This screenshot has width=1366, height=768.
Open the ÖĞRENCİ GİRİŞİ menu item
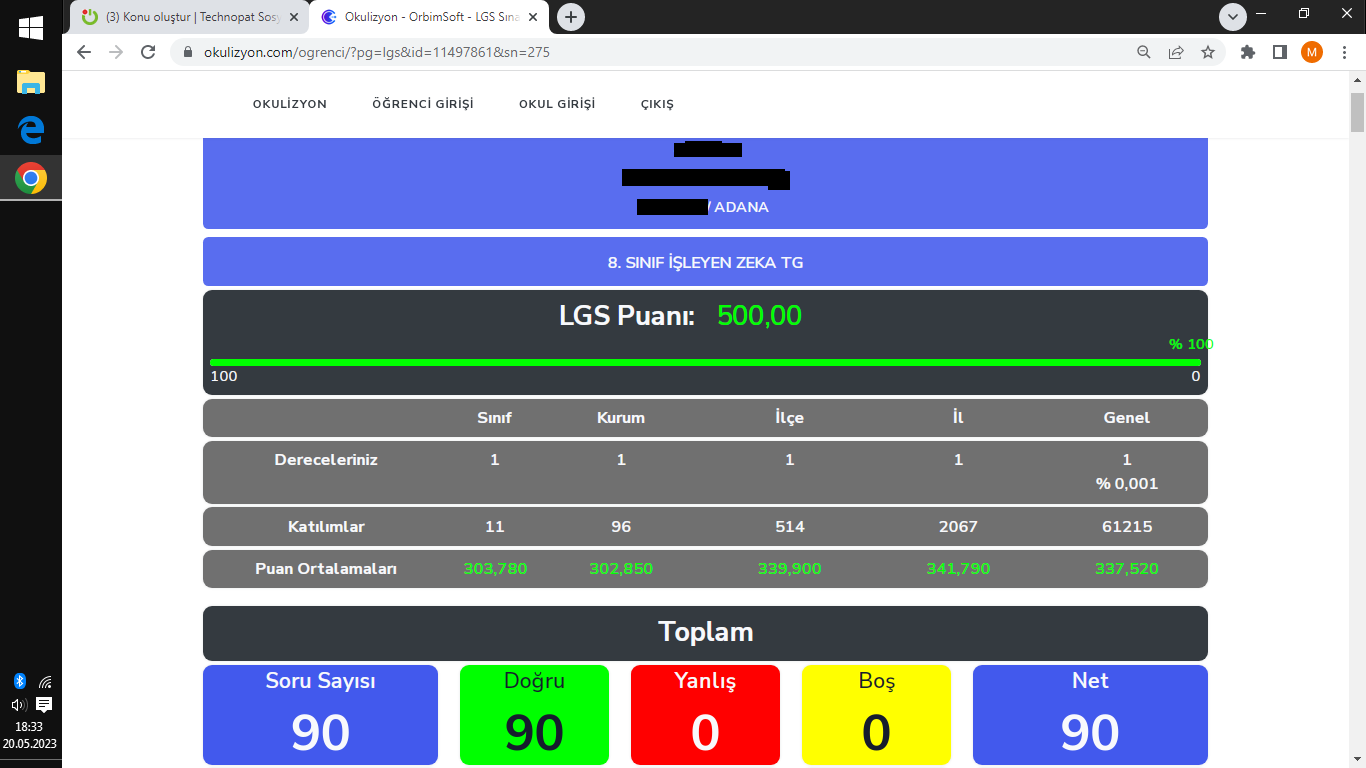(x=423, y=104)
